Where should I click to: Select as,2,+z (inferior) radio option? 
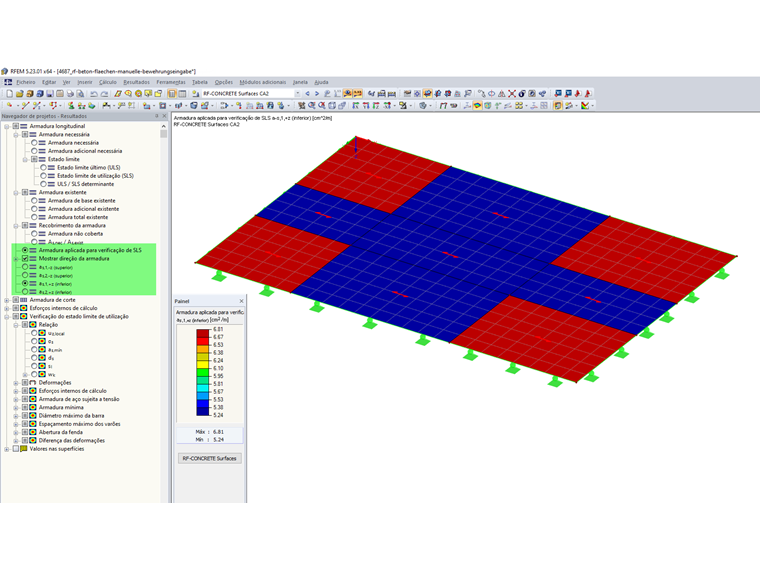coord(25,291)
